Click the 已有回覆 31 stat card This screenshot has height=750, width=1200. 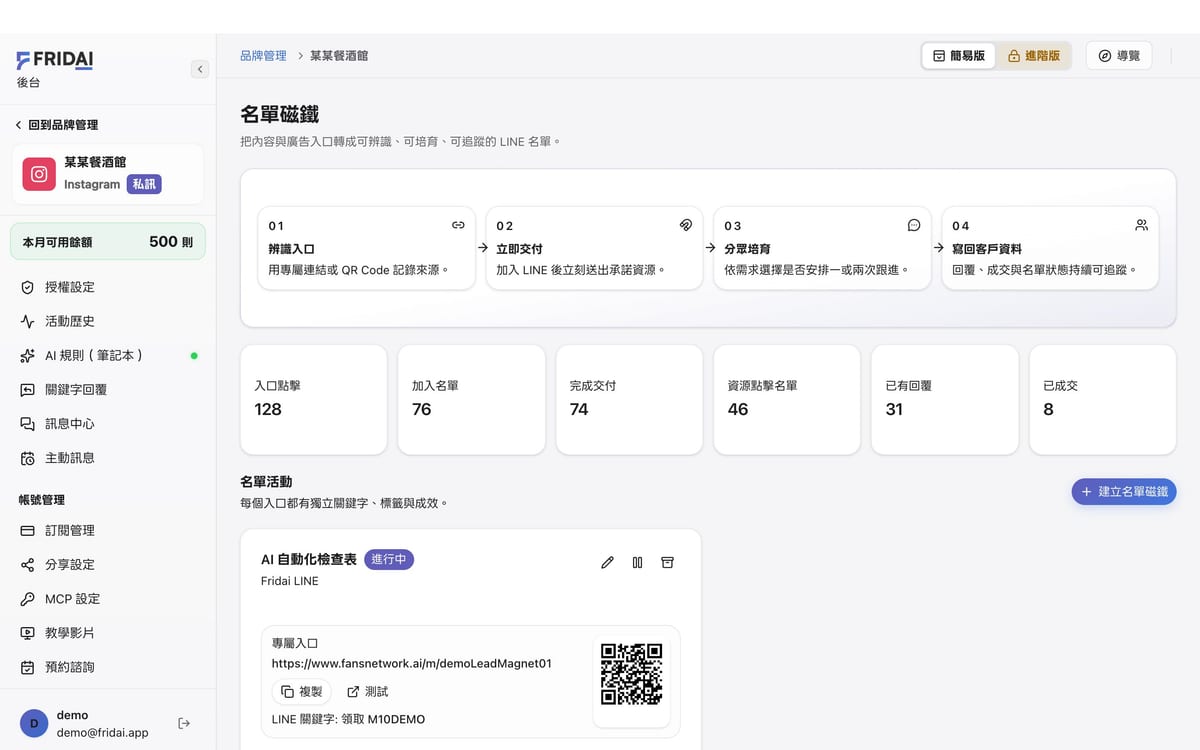click(945, 400)
